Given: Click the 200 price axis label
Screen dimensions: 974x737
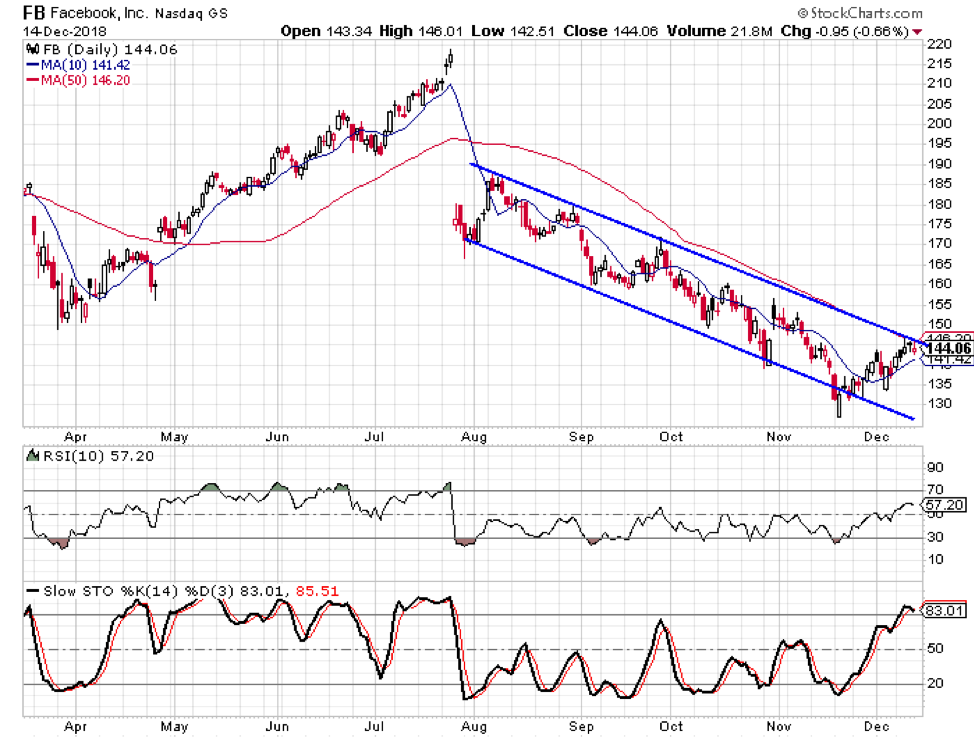Looking at the screenshot, I should [x=939, y=123].
